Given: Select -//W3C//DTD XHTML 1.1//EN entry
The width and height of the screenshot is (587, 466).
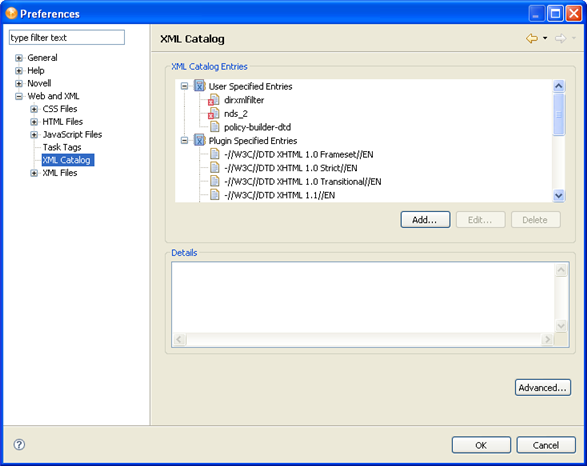Looking at the screenshot, I should (x=279, y=195).
